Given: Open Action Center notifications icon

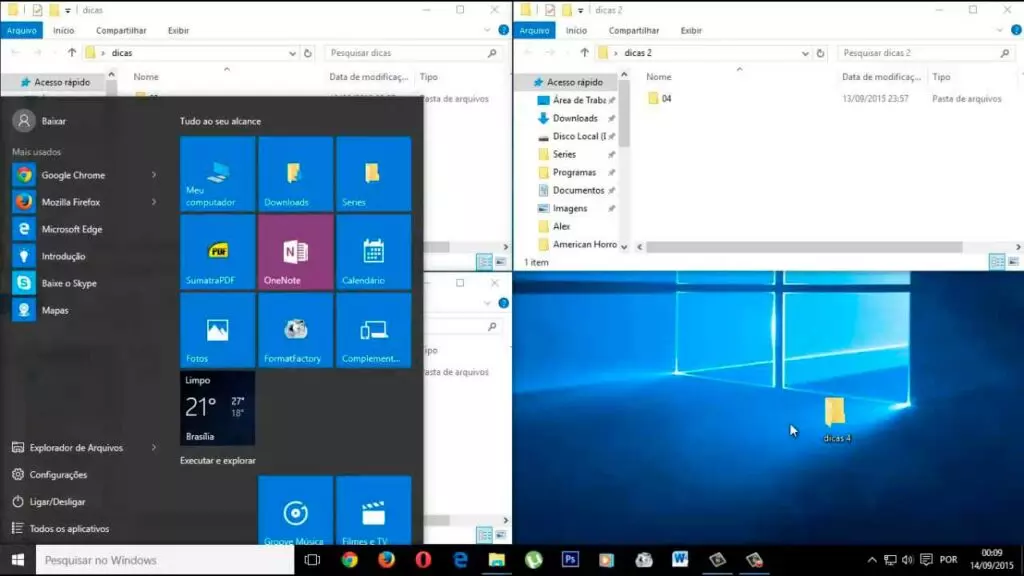Looking at the screenshot, I should [x=926, y=560].
